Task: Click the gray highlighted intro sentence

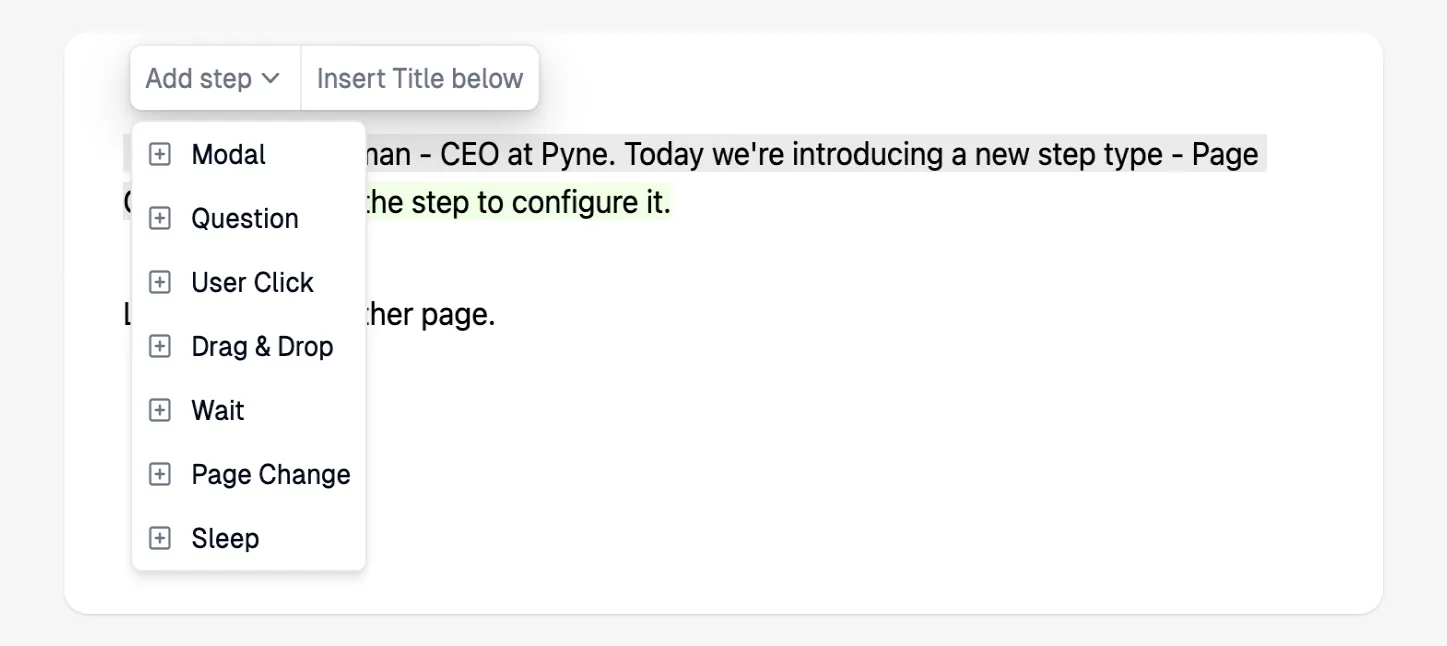Action: click(x=800, y=154)
